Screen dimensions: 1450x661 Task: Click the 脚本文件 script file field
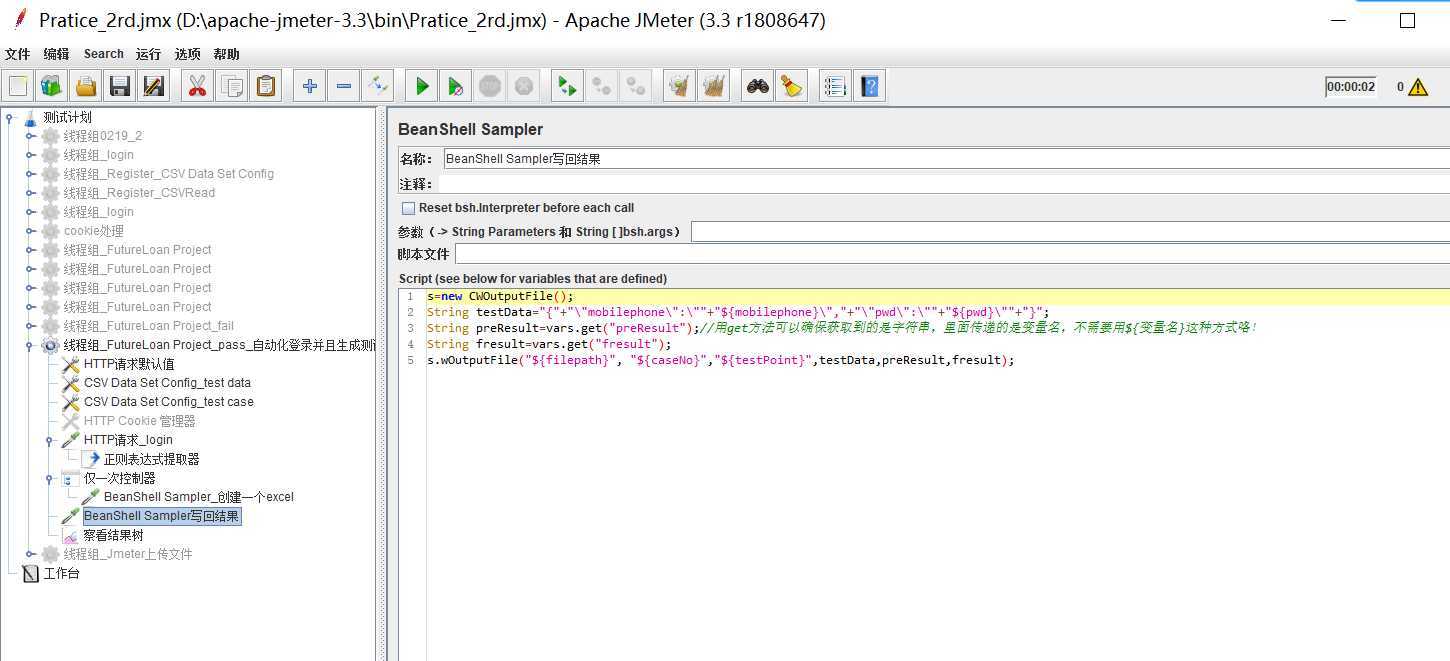[950, 255]
